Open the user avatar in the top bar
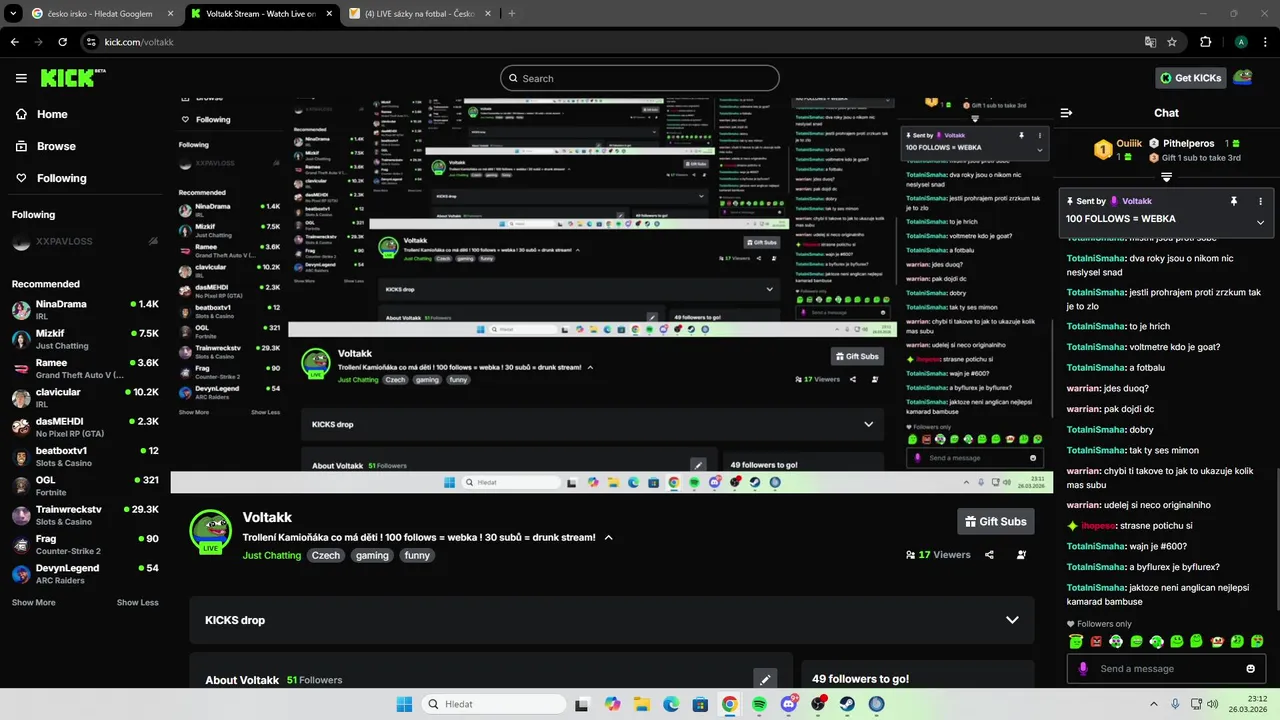Viewport: 1280px width, 720px height. tap(1242, 77)
